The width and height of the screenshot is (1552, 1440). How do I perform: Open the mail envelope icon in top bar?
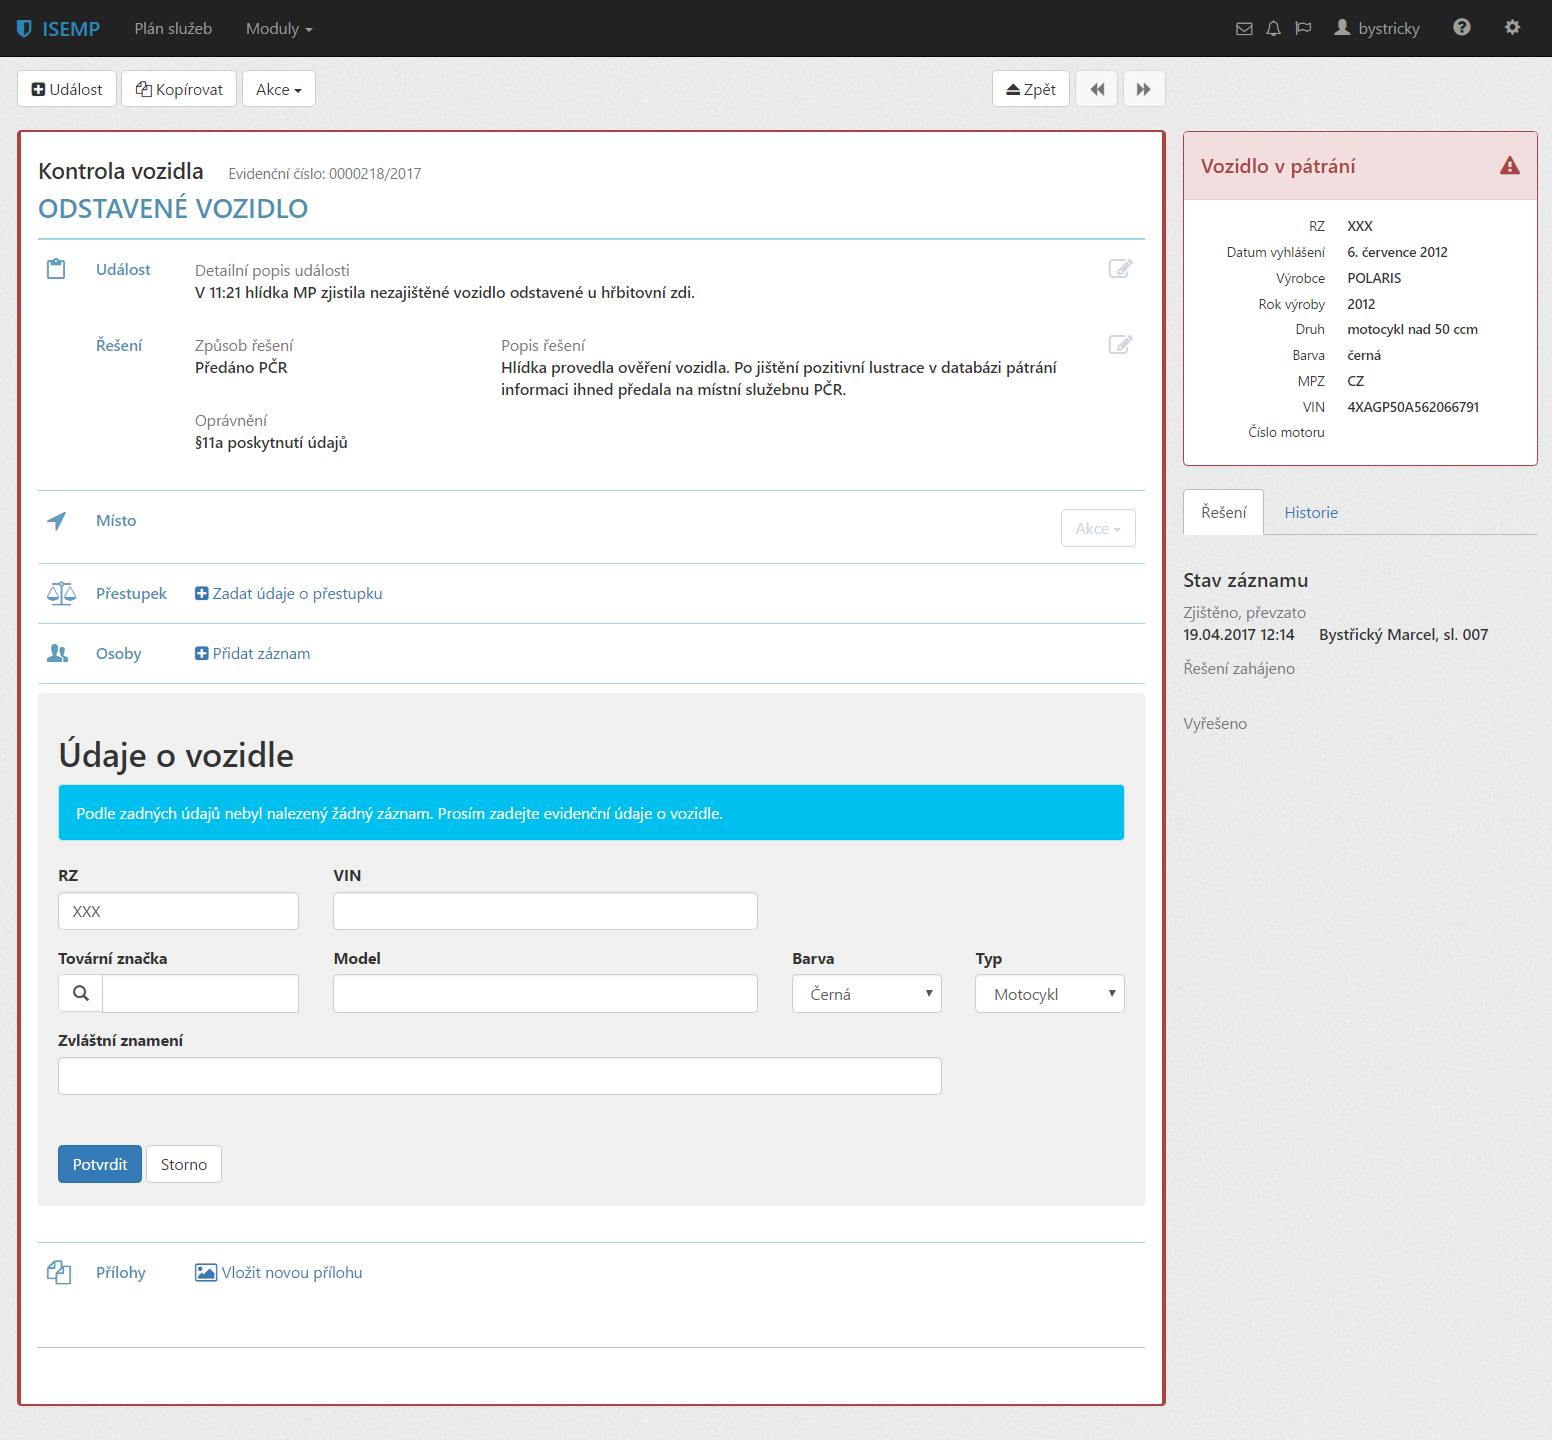click(x=1244, y=28)
